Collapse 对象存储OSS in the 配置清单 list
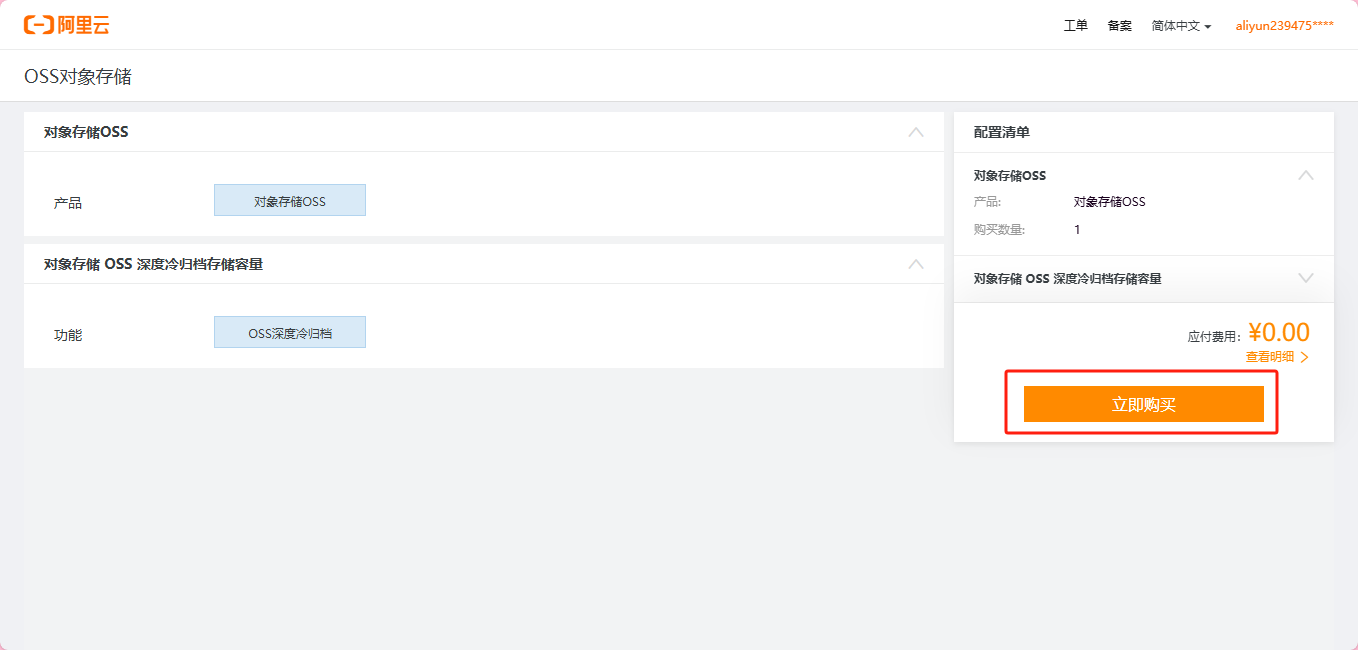Image resolution: width=1358 pixels, height=650 pixels. click(x=1305, y=175)
